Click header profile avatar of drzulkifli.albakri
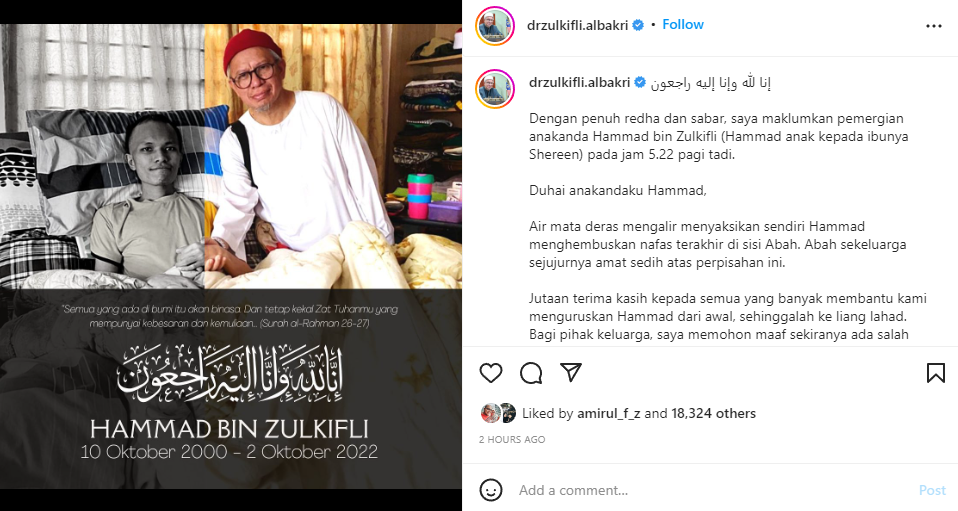958x511 pixels. pos(495,26)
